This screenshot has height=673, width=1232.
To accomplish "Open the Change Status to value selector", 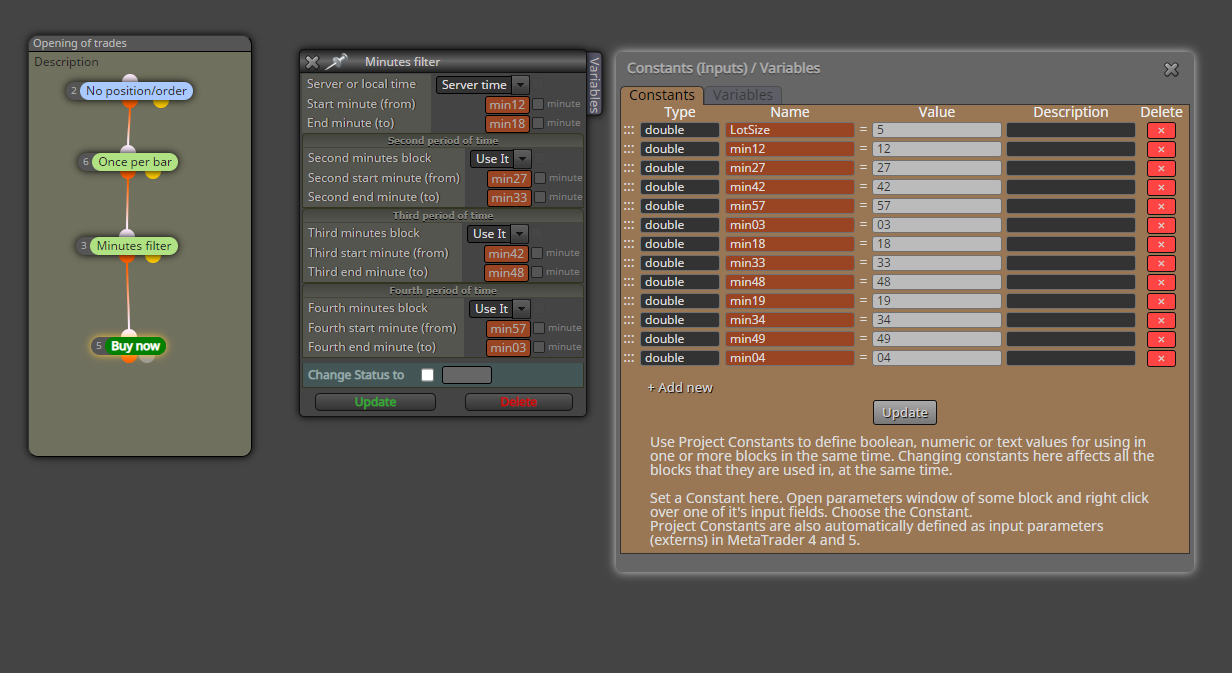I will (x=467, y=375).
